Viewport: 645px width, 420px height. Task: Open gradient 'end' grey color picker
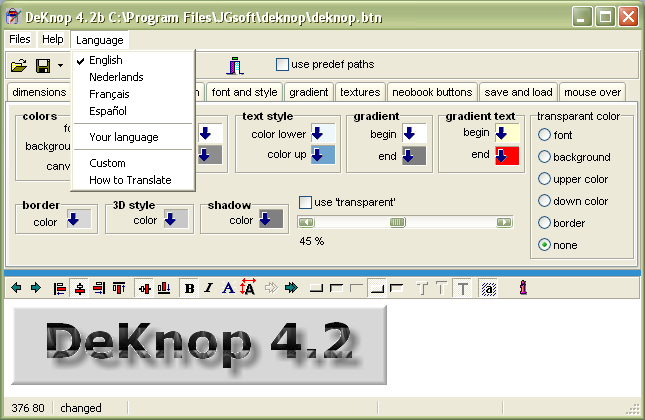pyautogui.click(x=414, y=156)
